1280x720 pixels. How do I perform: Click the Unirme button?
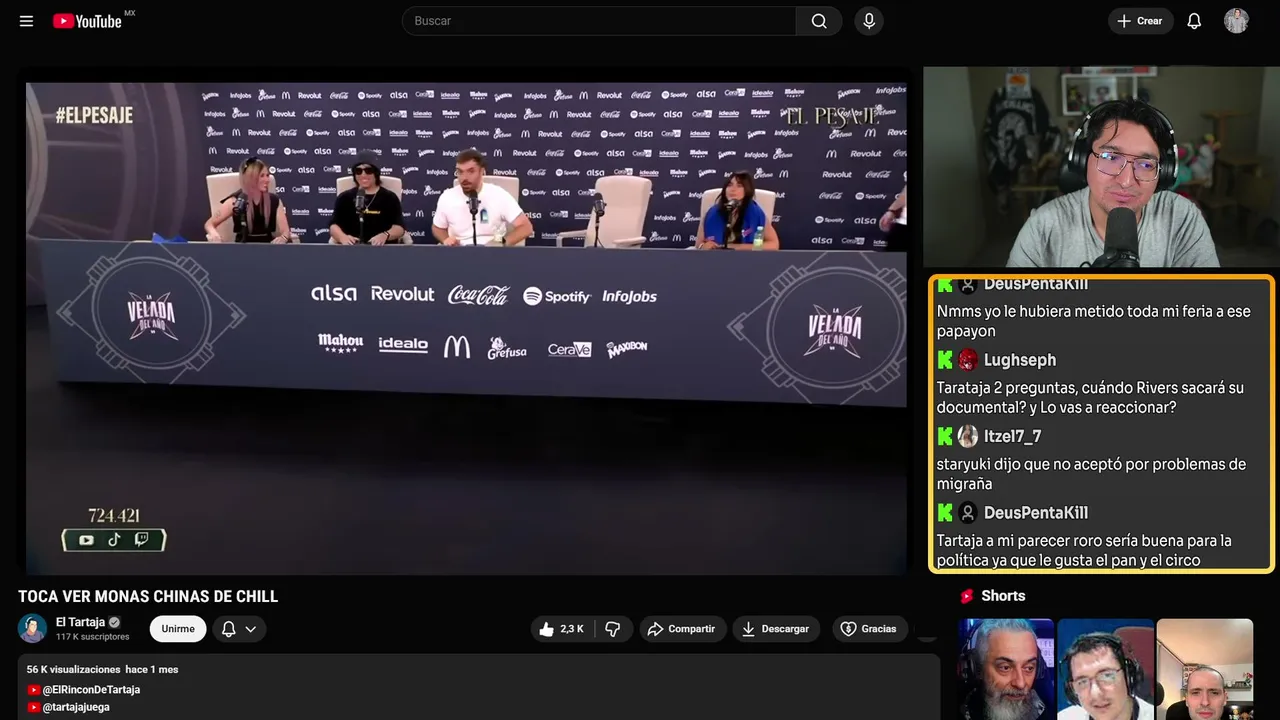pos(178,629)
